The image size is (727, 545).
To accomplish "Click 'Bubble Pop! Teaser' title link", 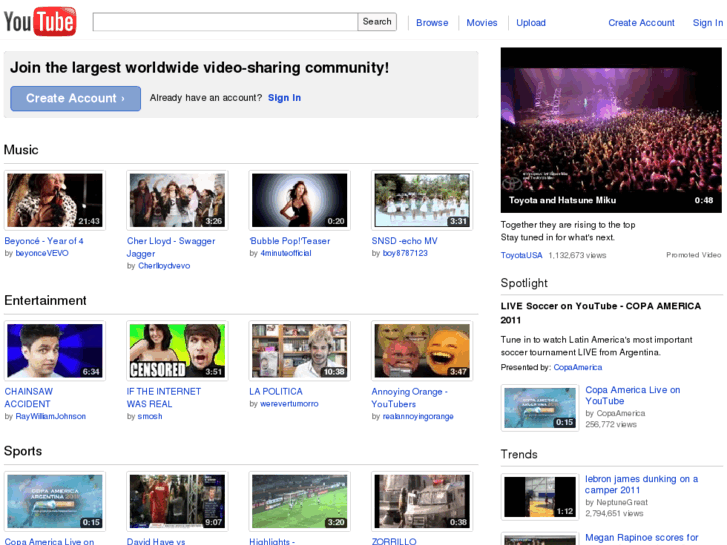I will tap(290, 241).
